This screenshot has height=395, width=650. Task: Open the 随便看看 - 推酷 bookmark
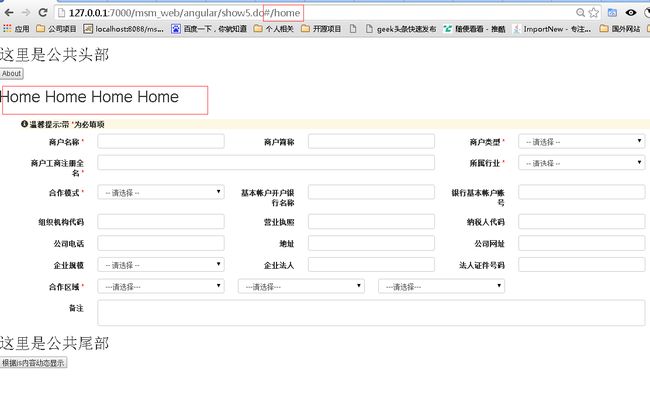pyautogui.click(x=474, y=29)
